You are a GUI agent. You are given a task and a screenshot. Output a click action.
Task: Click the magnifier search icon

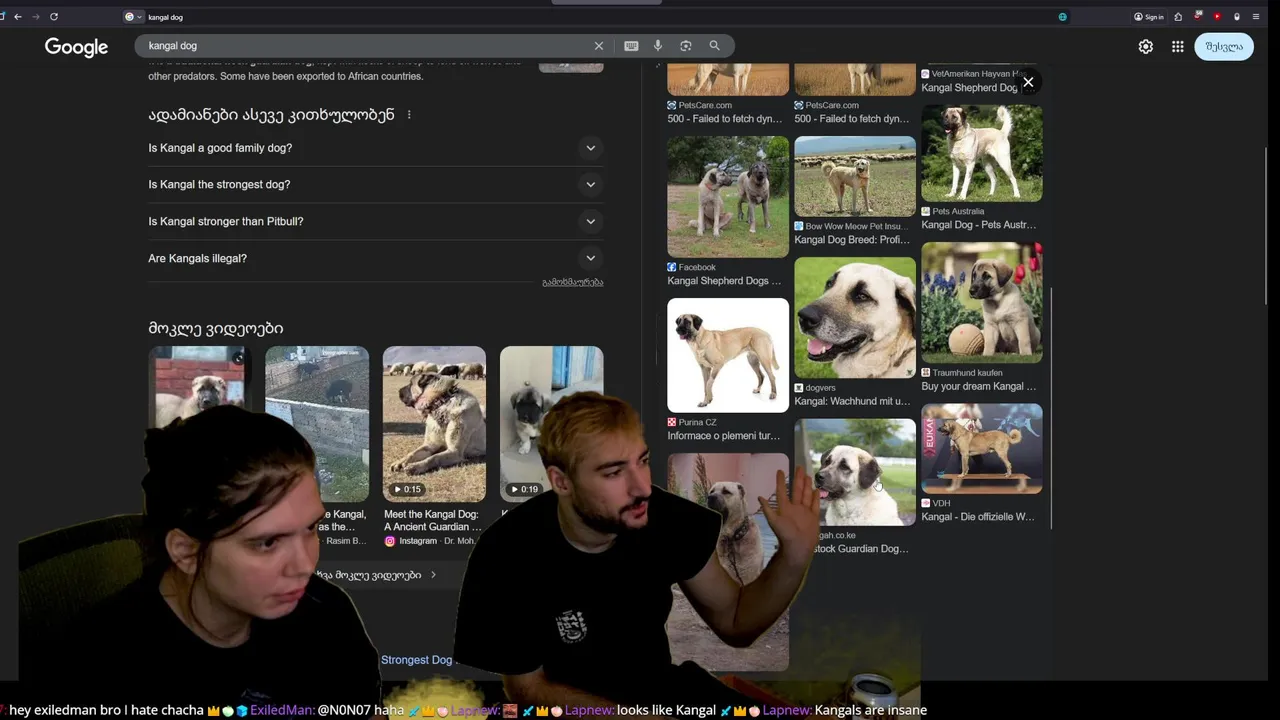[714, 46]
